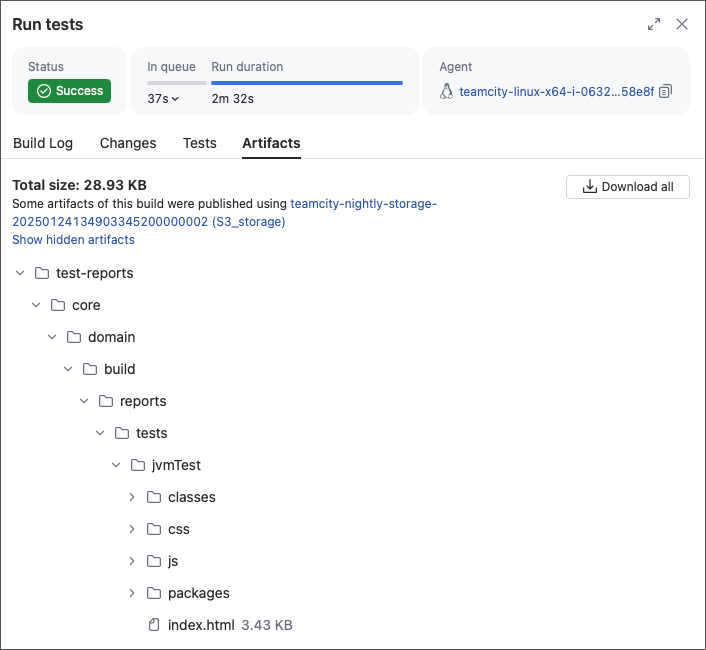The width and height of the screenshot is (706, 650).
Task: Collapse the reports folder
Action: click(84, 401)
